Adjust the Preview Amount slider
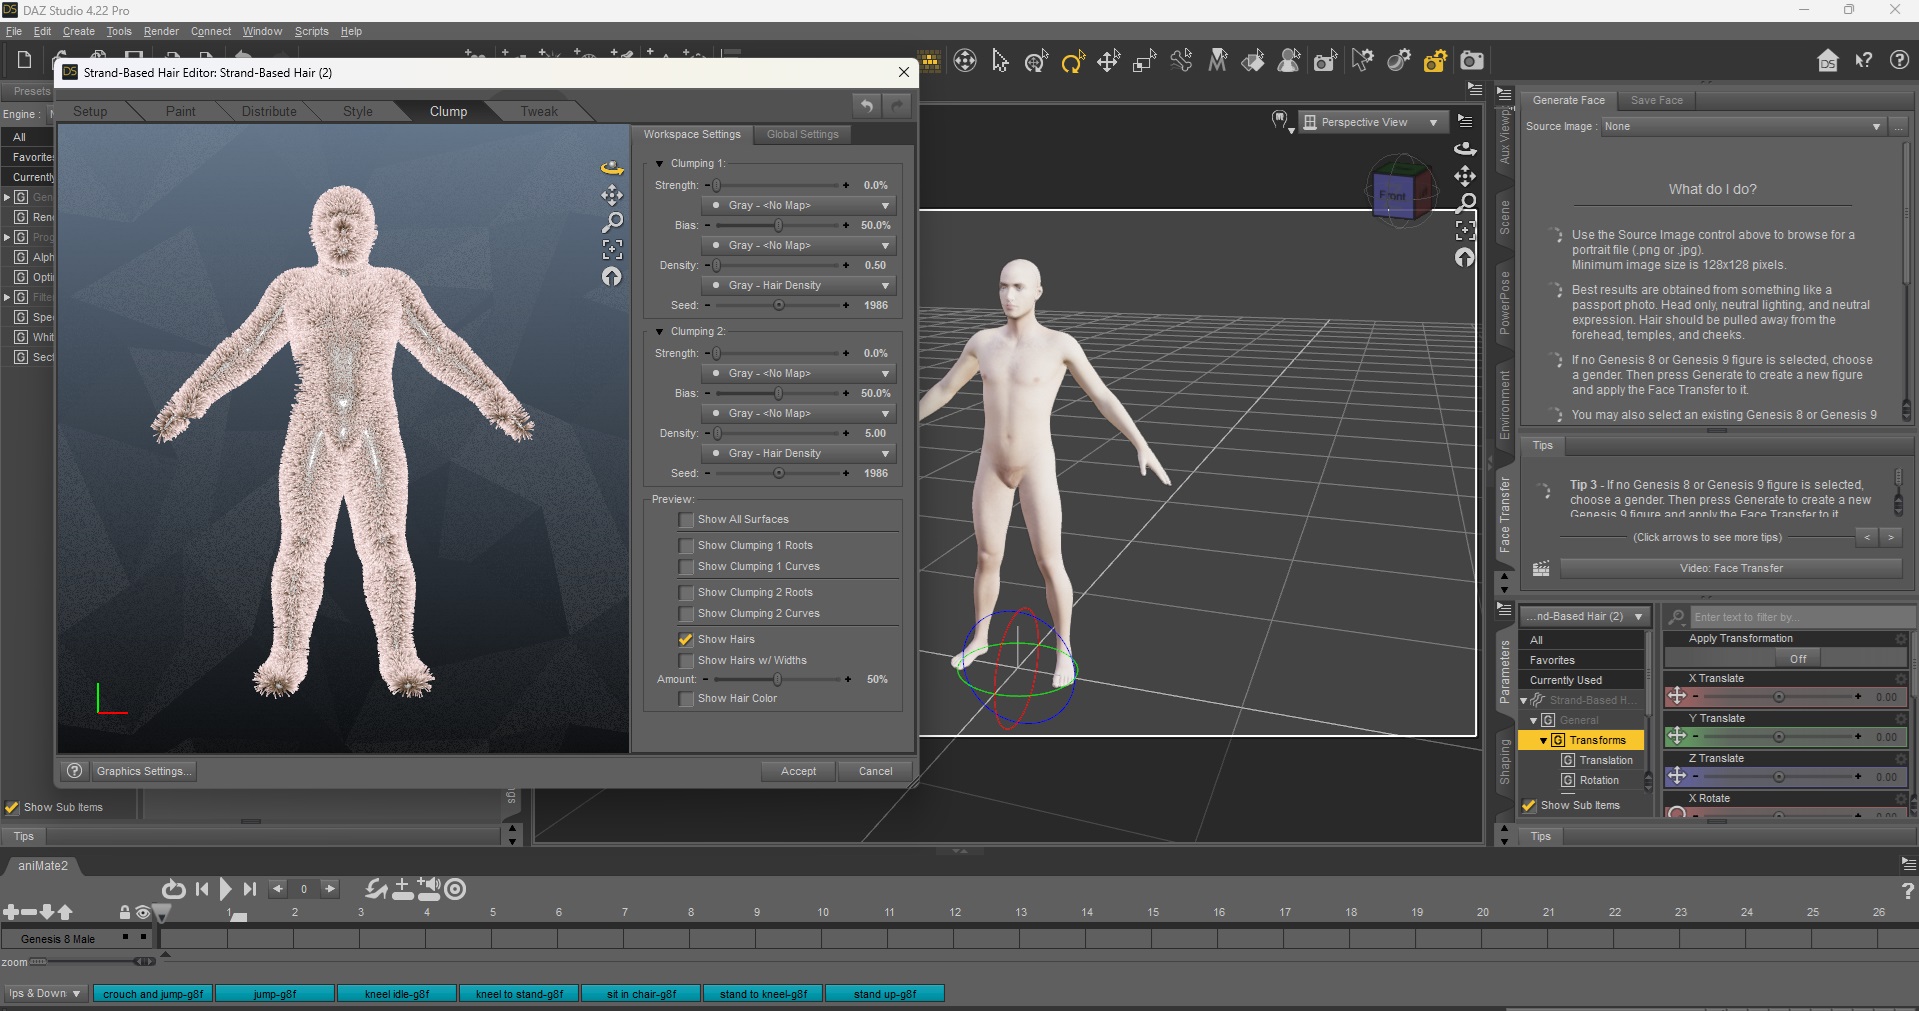This screenshot has height=1011, width=1919. (x=777, y=679)
